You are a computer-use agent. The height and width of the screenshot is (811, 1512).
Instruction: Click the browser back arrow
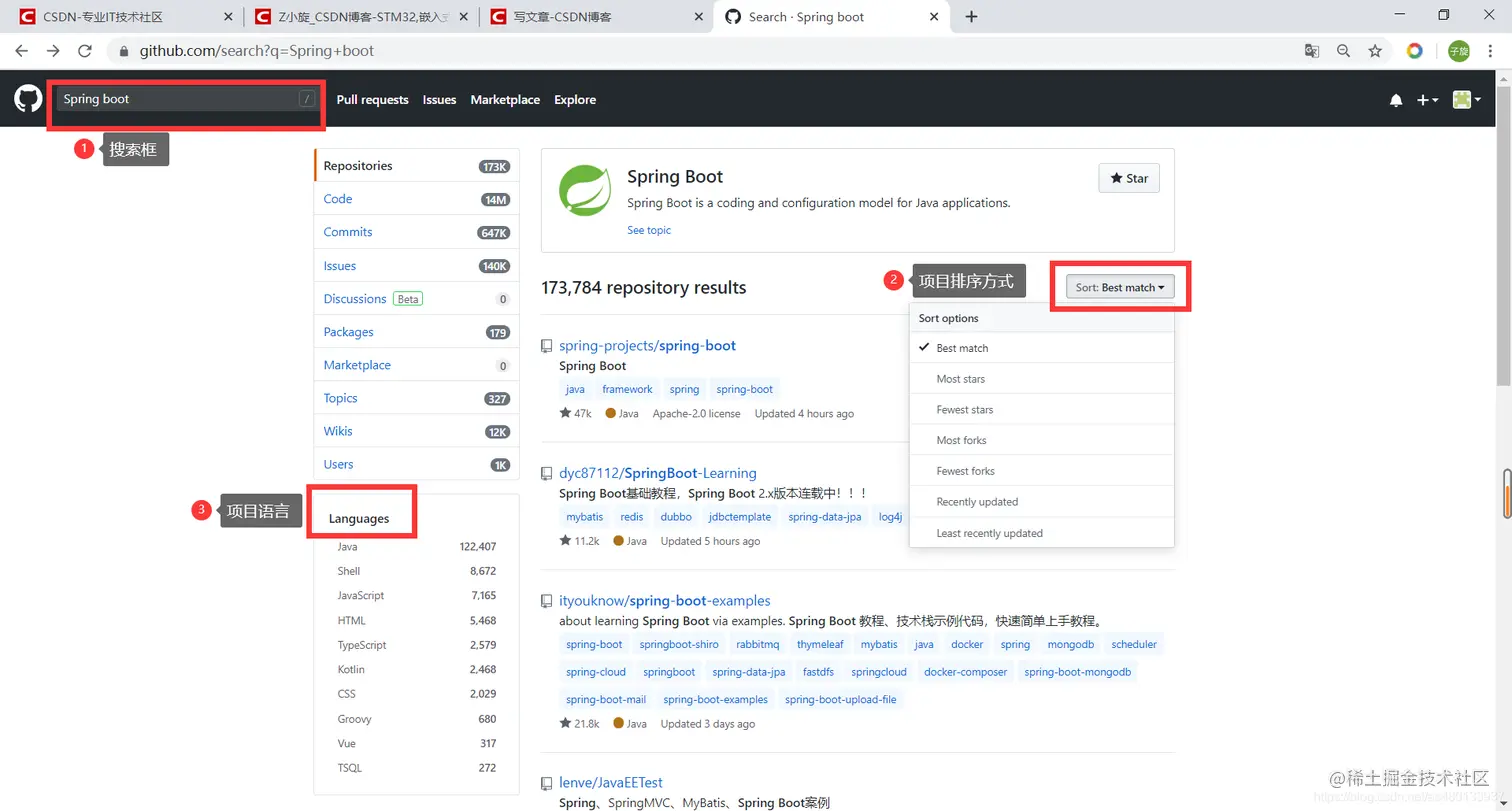tap(22, 51)
